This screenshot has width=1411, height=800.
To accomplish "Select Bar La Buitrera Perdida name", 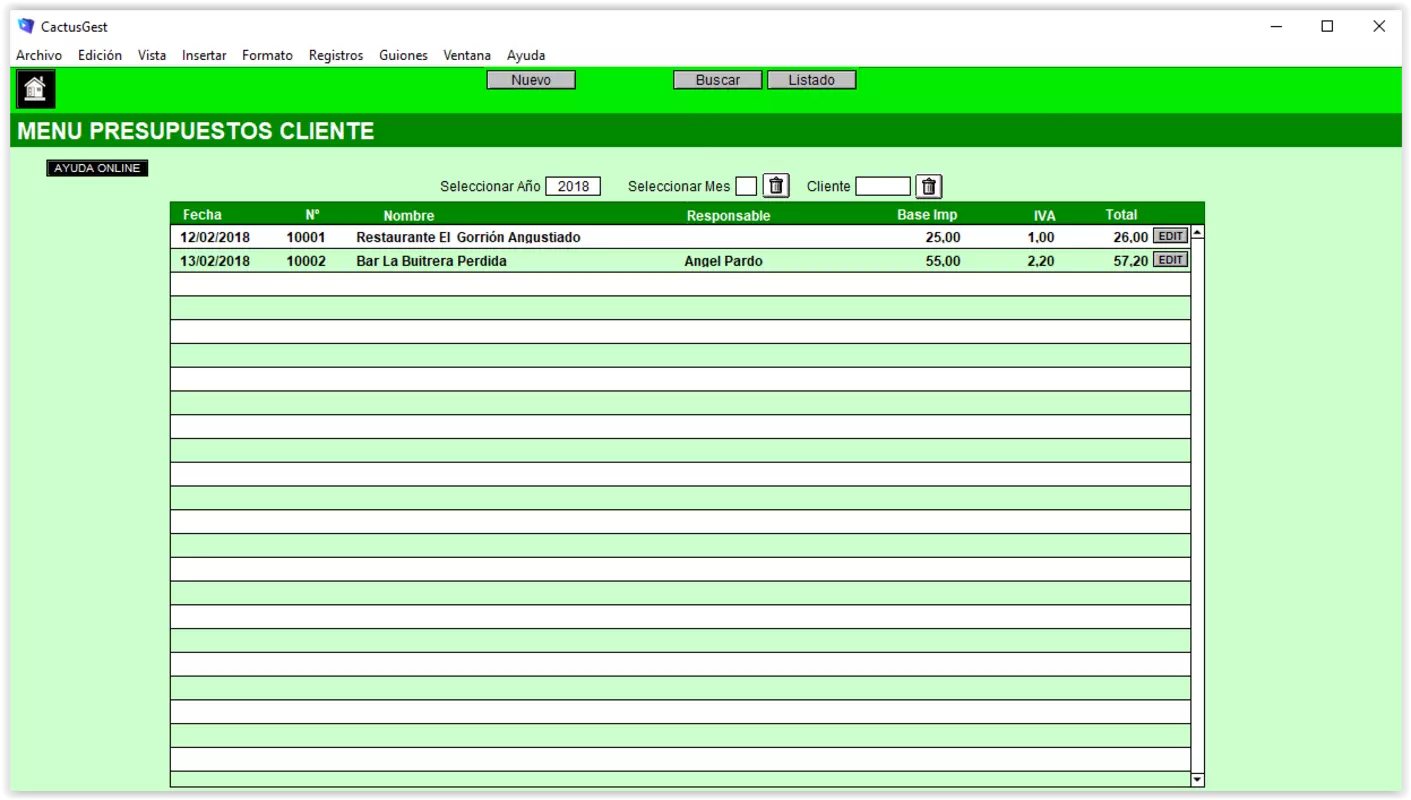I will 431,261.
